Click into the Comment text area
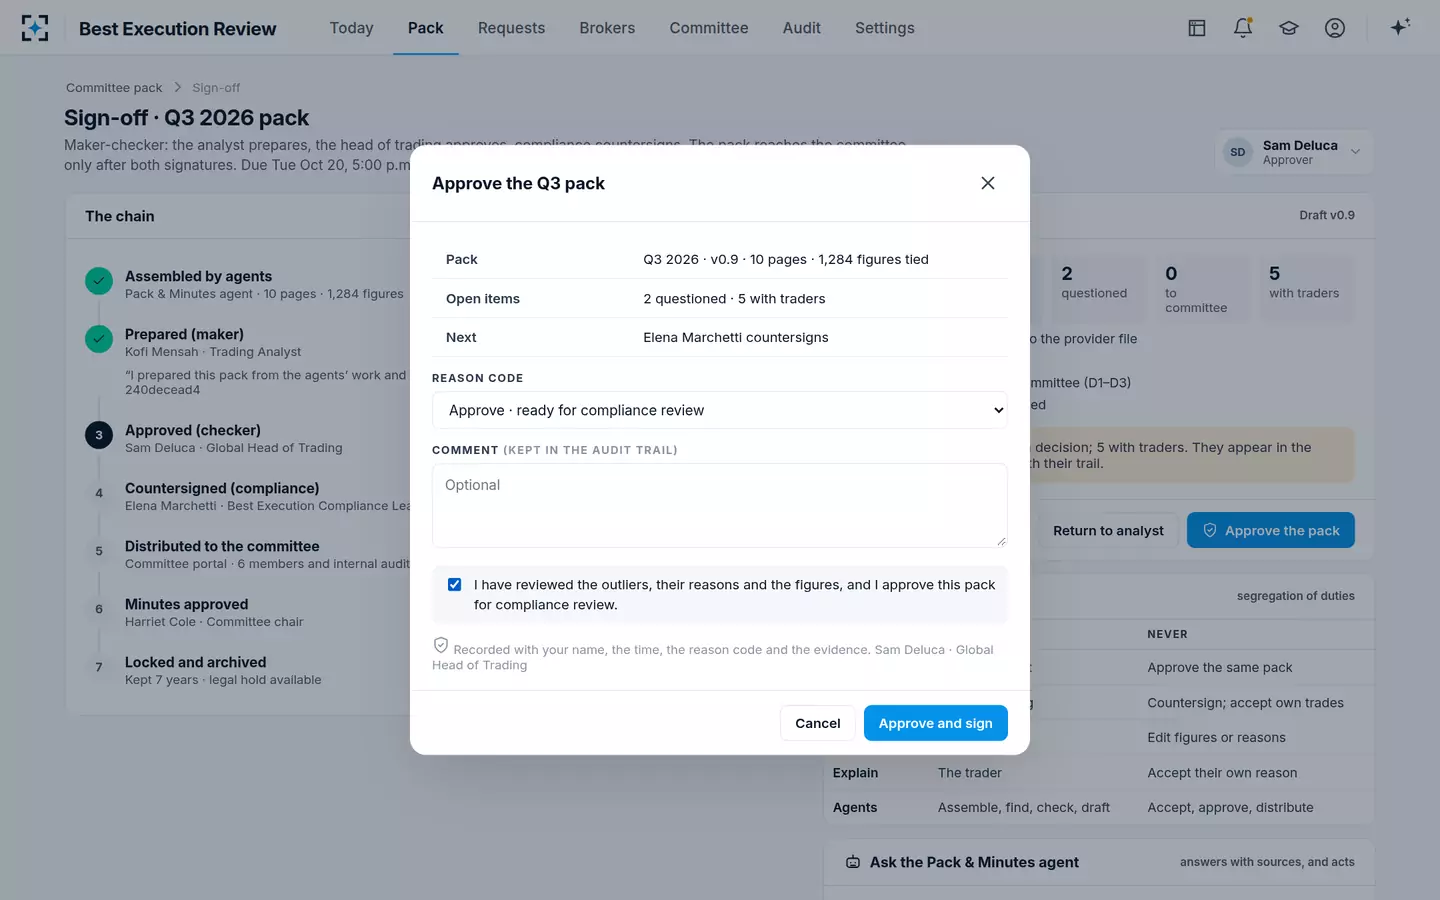1440x900 pixels. point(720,505)
